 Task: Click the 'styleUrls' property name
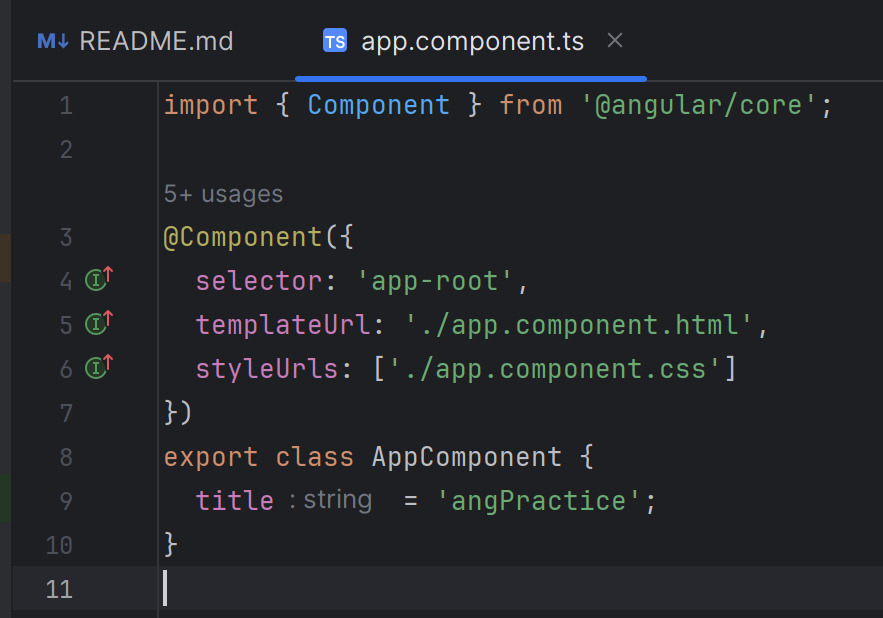click(x=267, y=369)
